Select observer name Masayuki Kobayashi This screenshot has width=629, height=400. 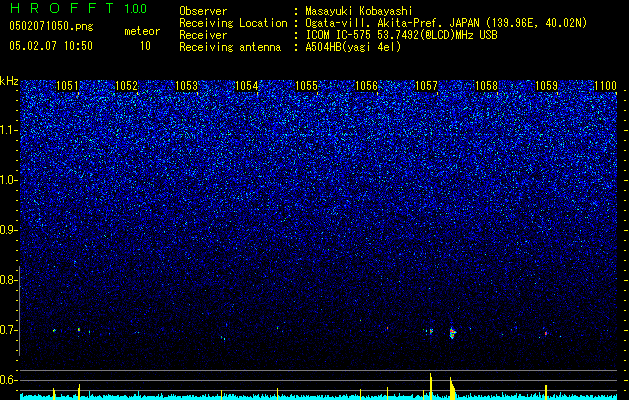click(358, 11)
